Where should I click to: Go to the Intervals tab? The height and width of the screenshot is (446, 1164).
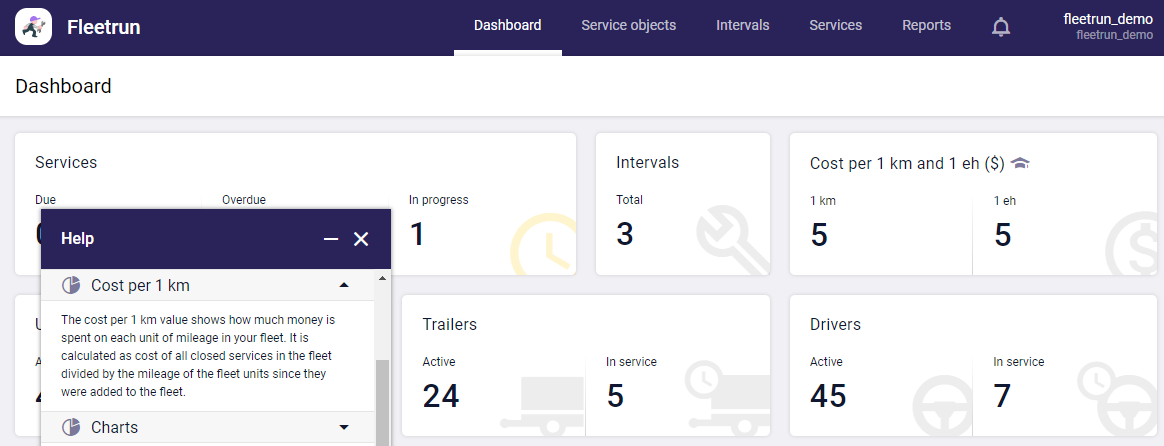742,26
